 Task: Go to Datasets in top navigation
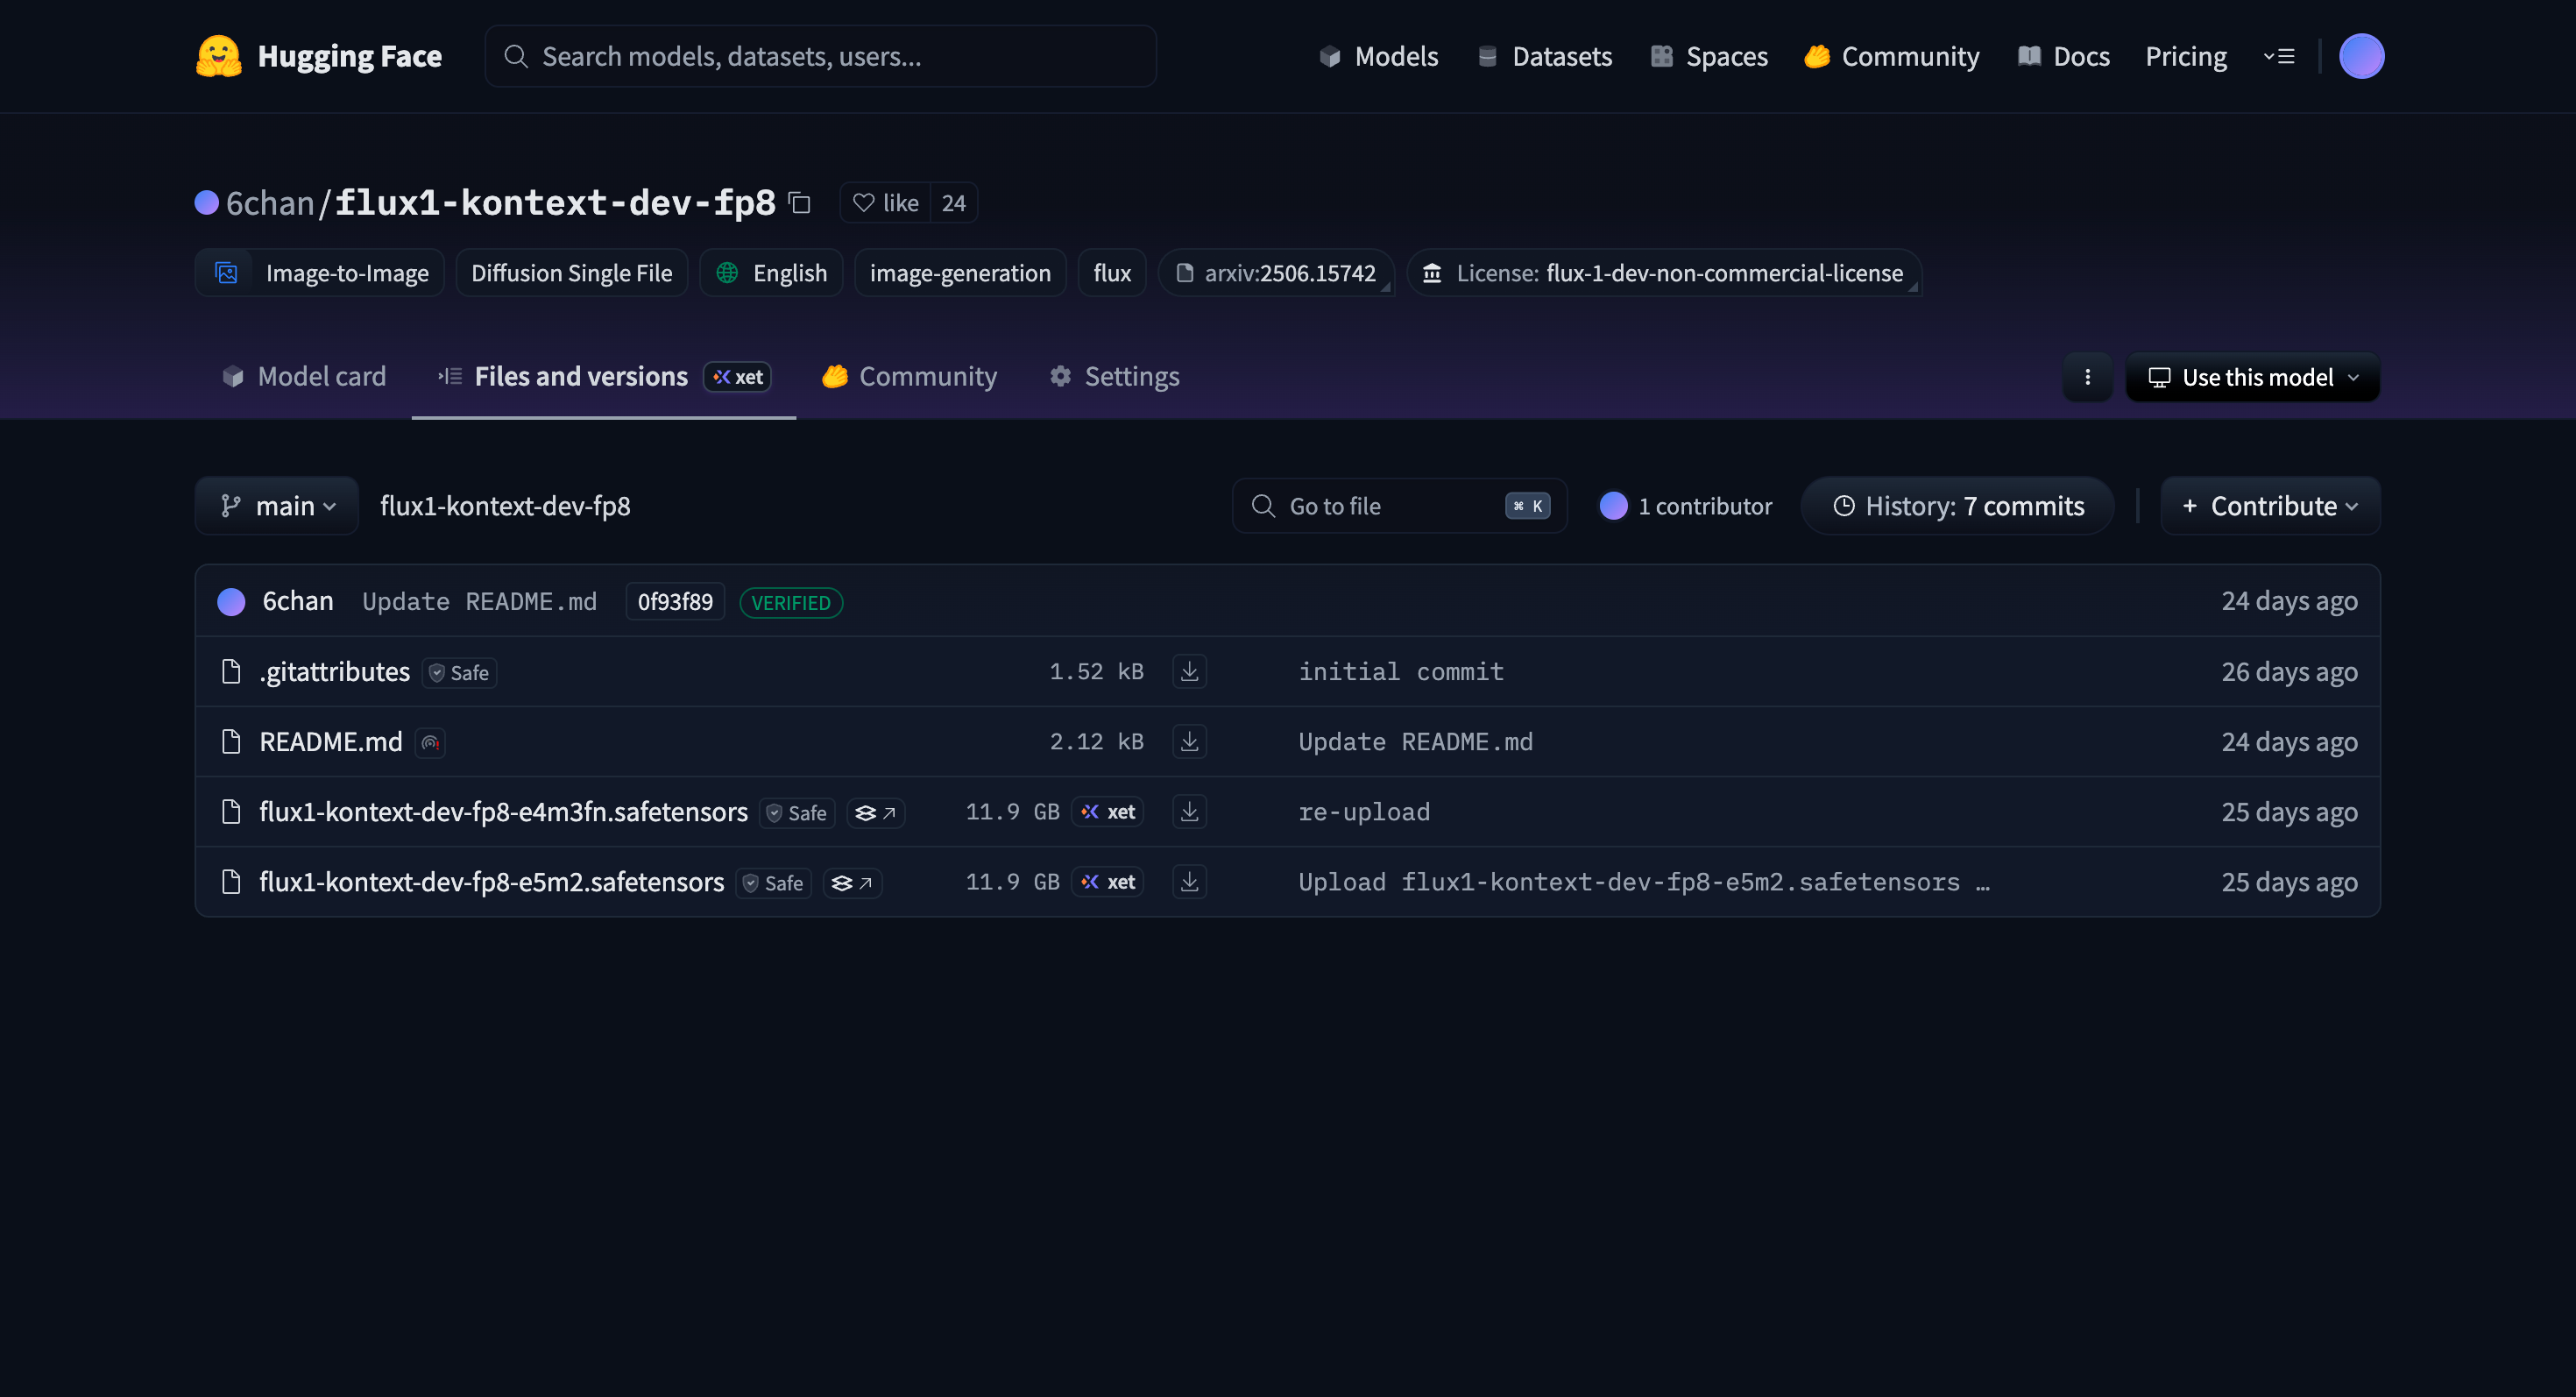pos(1545,56)
